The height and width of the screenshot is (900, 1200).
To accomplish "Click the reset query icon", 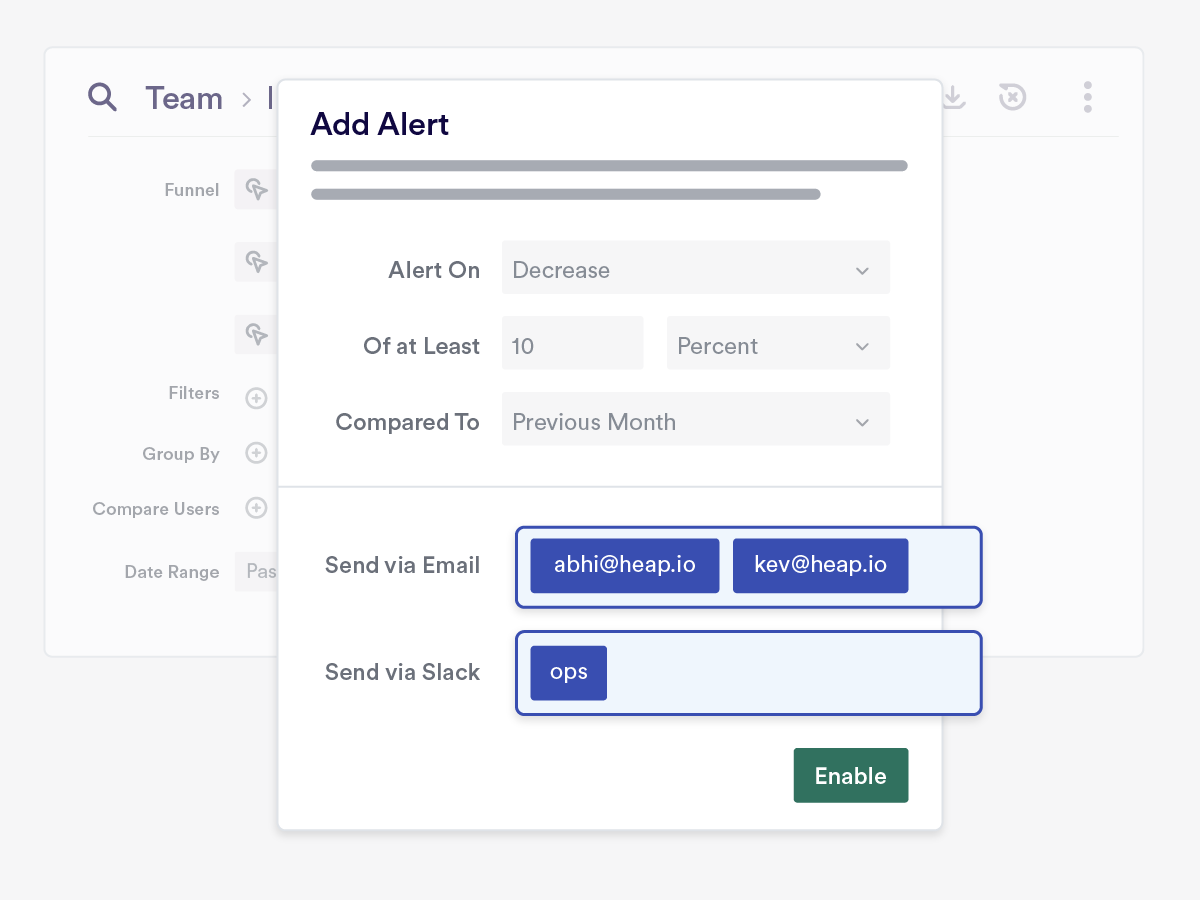I will (x=1012, y=97).
